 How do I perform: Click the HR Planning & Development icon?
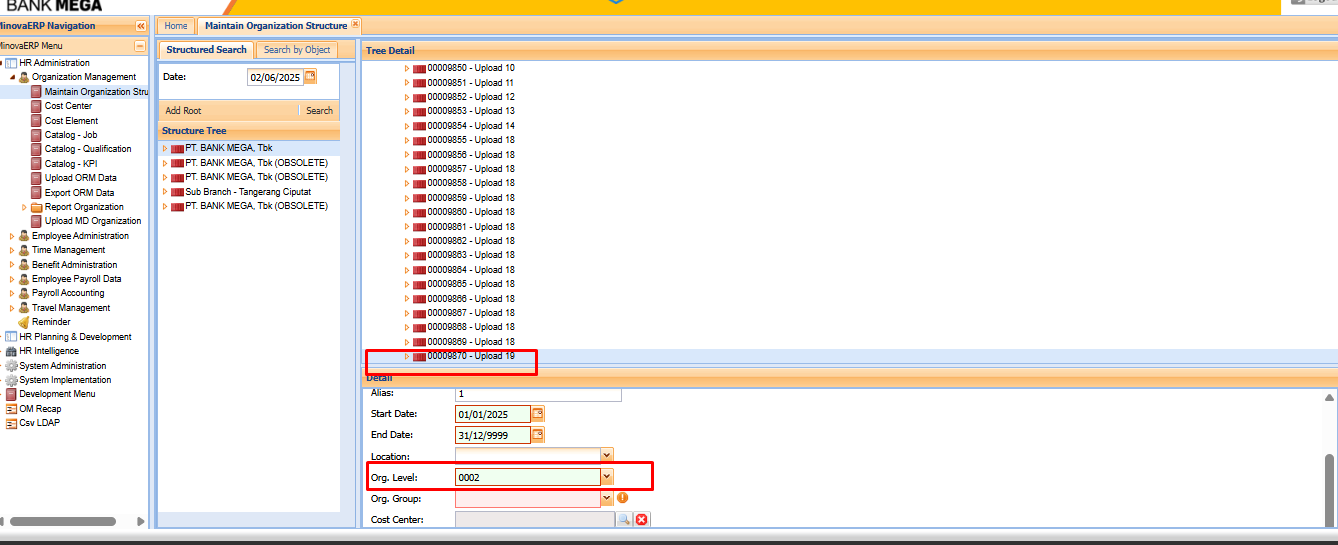[11, 337]
